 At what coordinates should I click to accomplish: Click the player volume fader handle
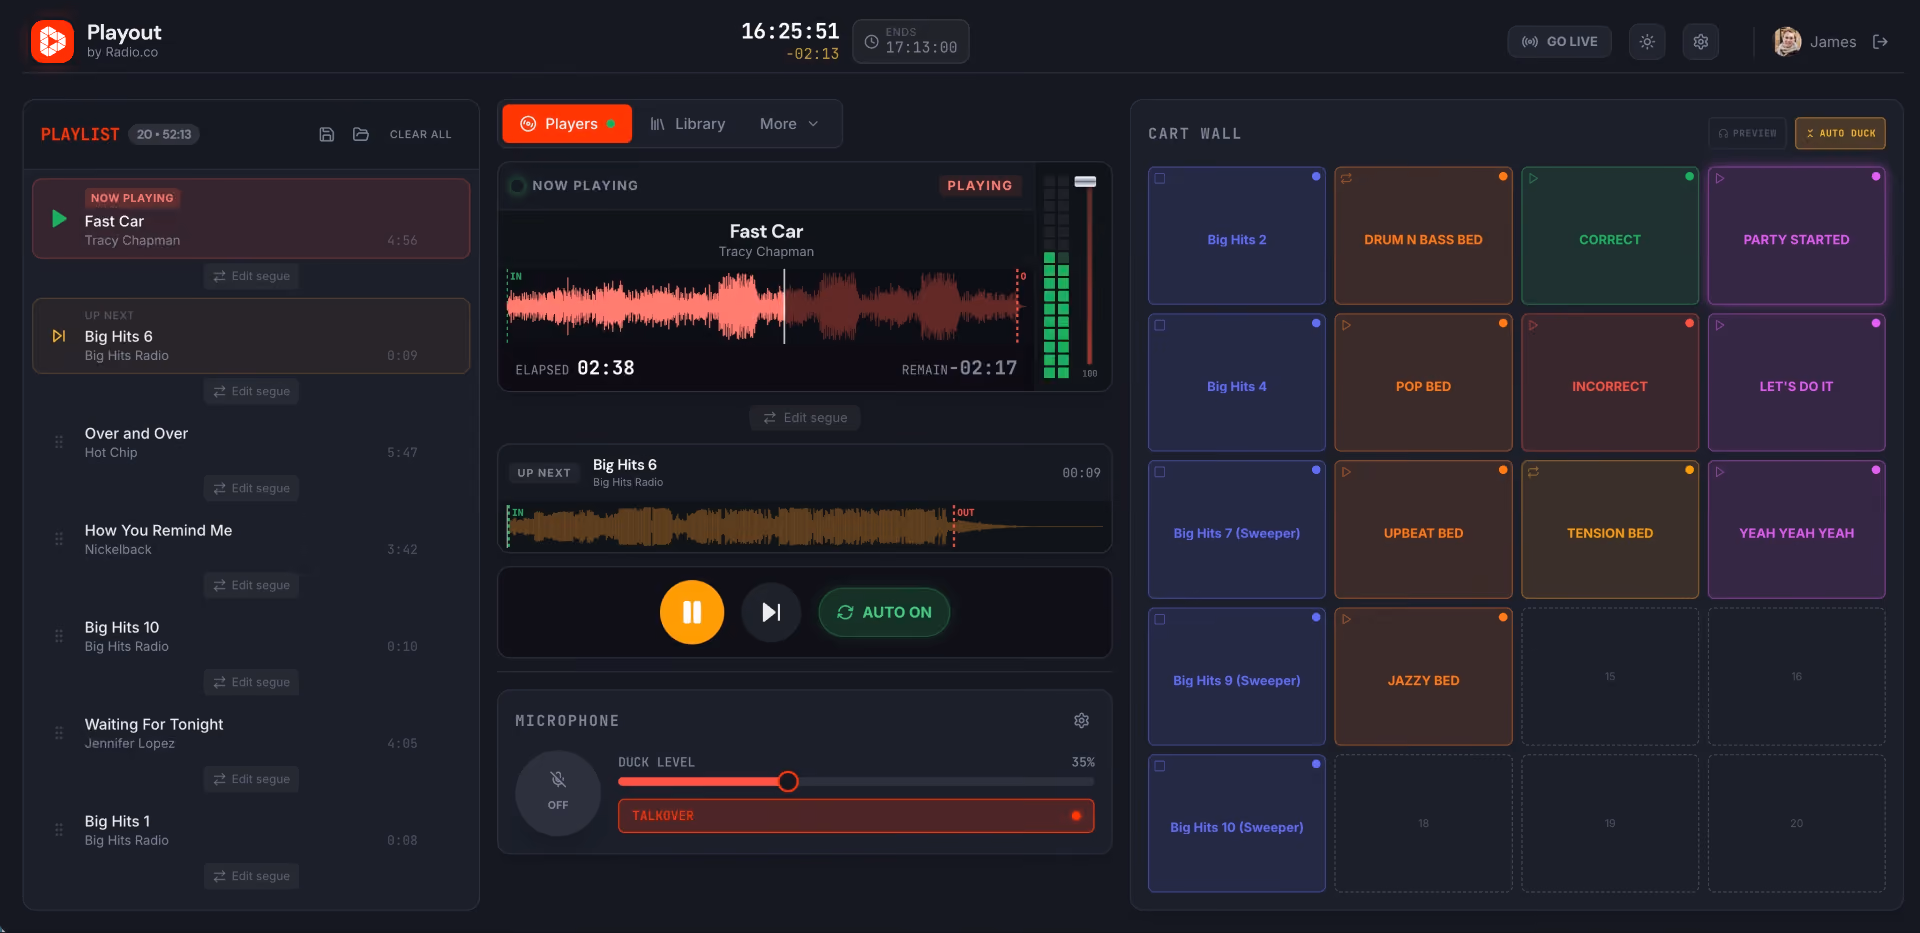(1085, 182)
